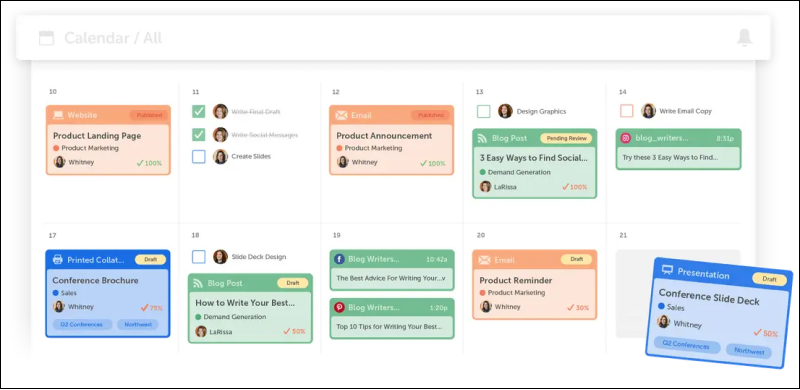
Task: Select printer icon on Printed Collateral card
Action: click(x=58, y=260)
